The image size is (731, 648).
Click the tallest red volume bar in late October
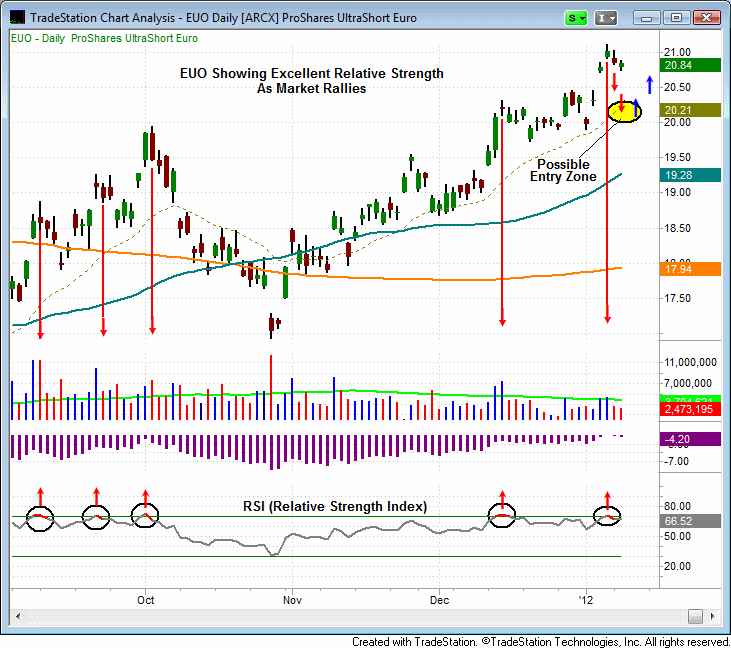pyautogui.click(x=271, y=387)
